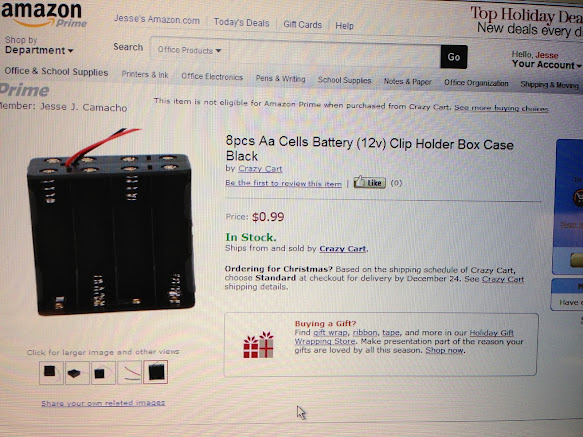Select the second angled-view thumbnail

click(77, 373)
